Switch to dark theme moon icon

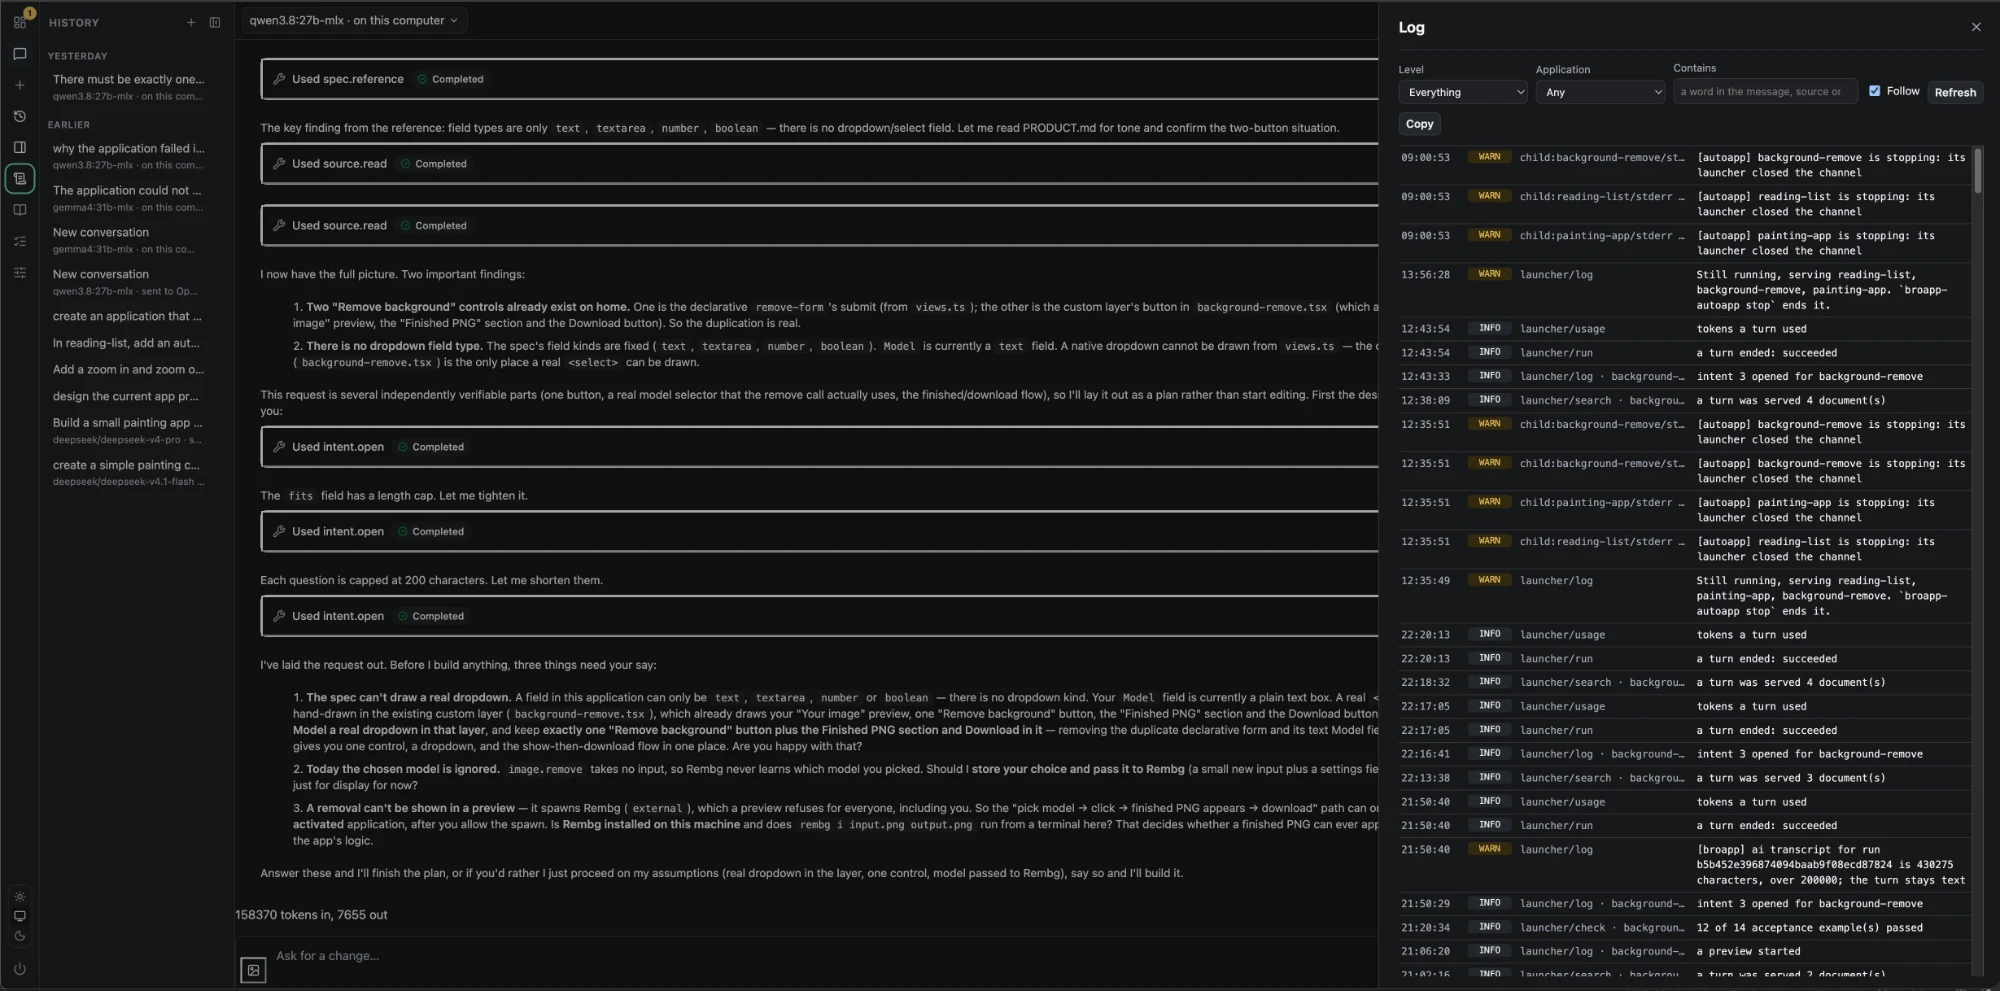[x=20, y=936]
